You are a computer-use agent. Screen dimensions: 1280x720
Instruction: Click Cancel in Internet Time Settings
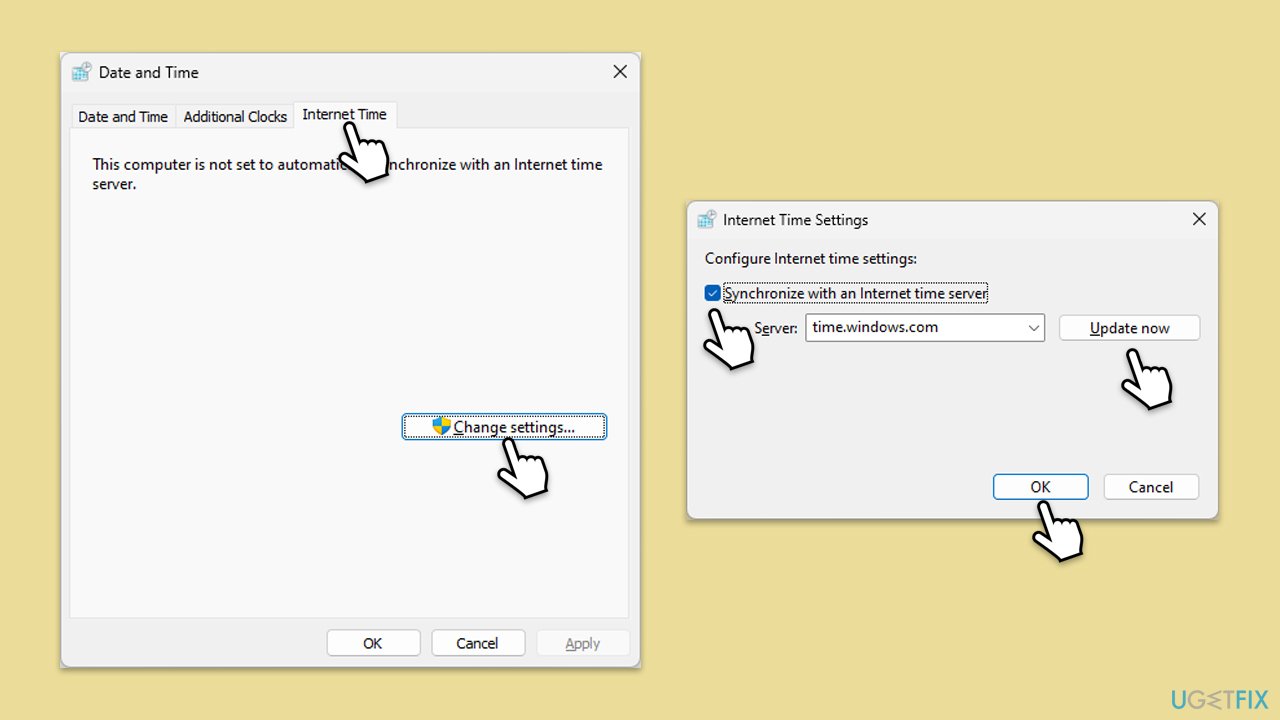pos(1151,487)
